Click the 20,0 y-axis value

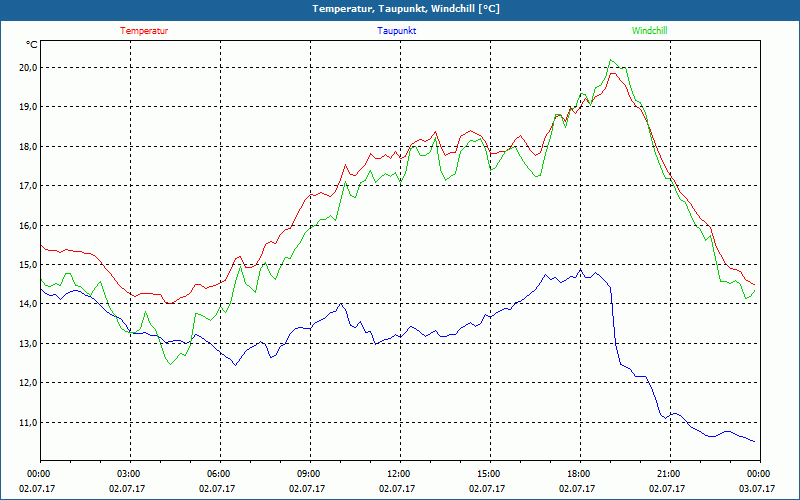(29, 67)
